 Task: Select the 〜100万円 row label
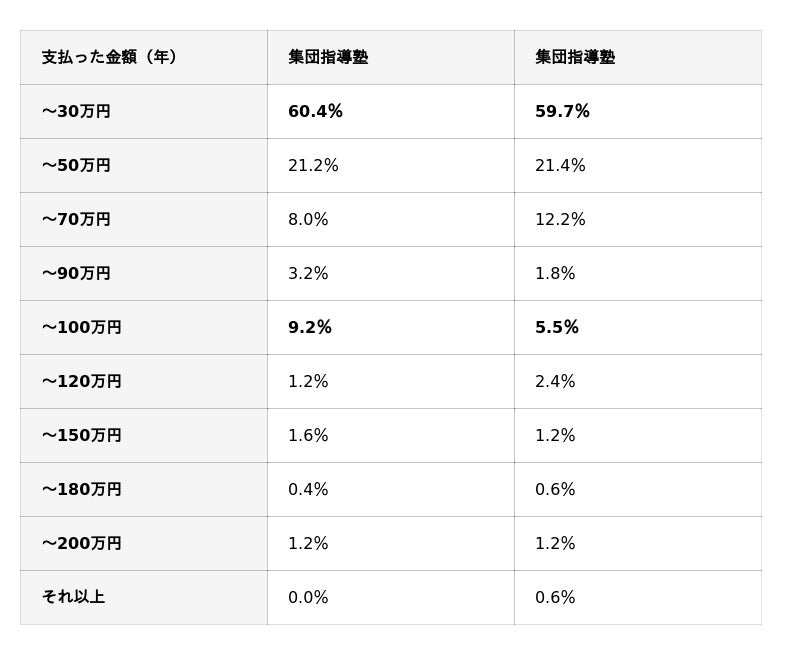[81, 327]
